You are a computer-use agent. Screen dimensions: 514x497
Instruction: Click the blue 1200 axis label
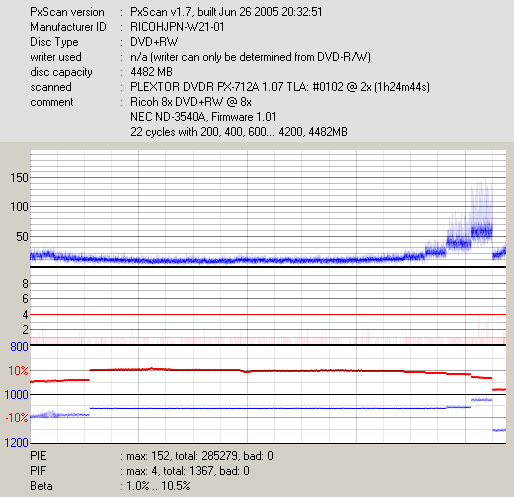tap(16, 443)
